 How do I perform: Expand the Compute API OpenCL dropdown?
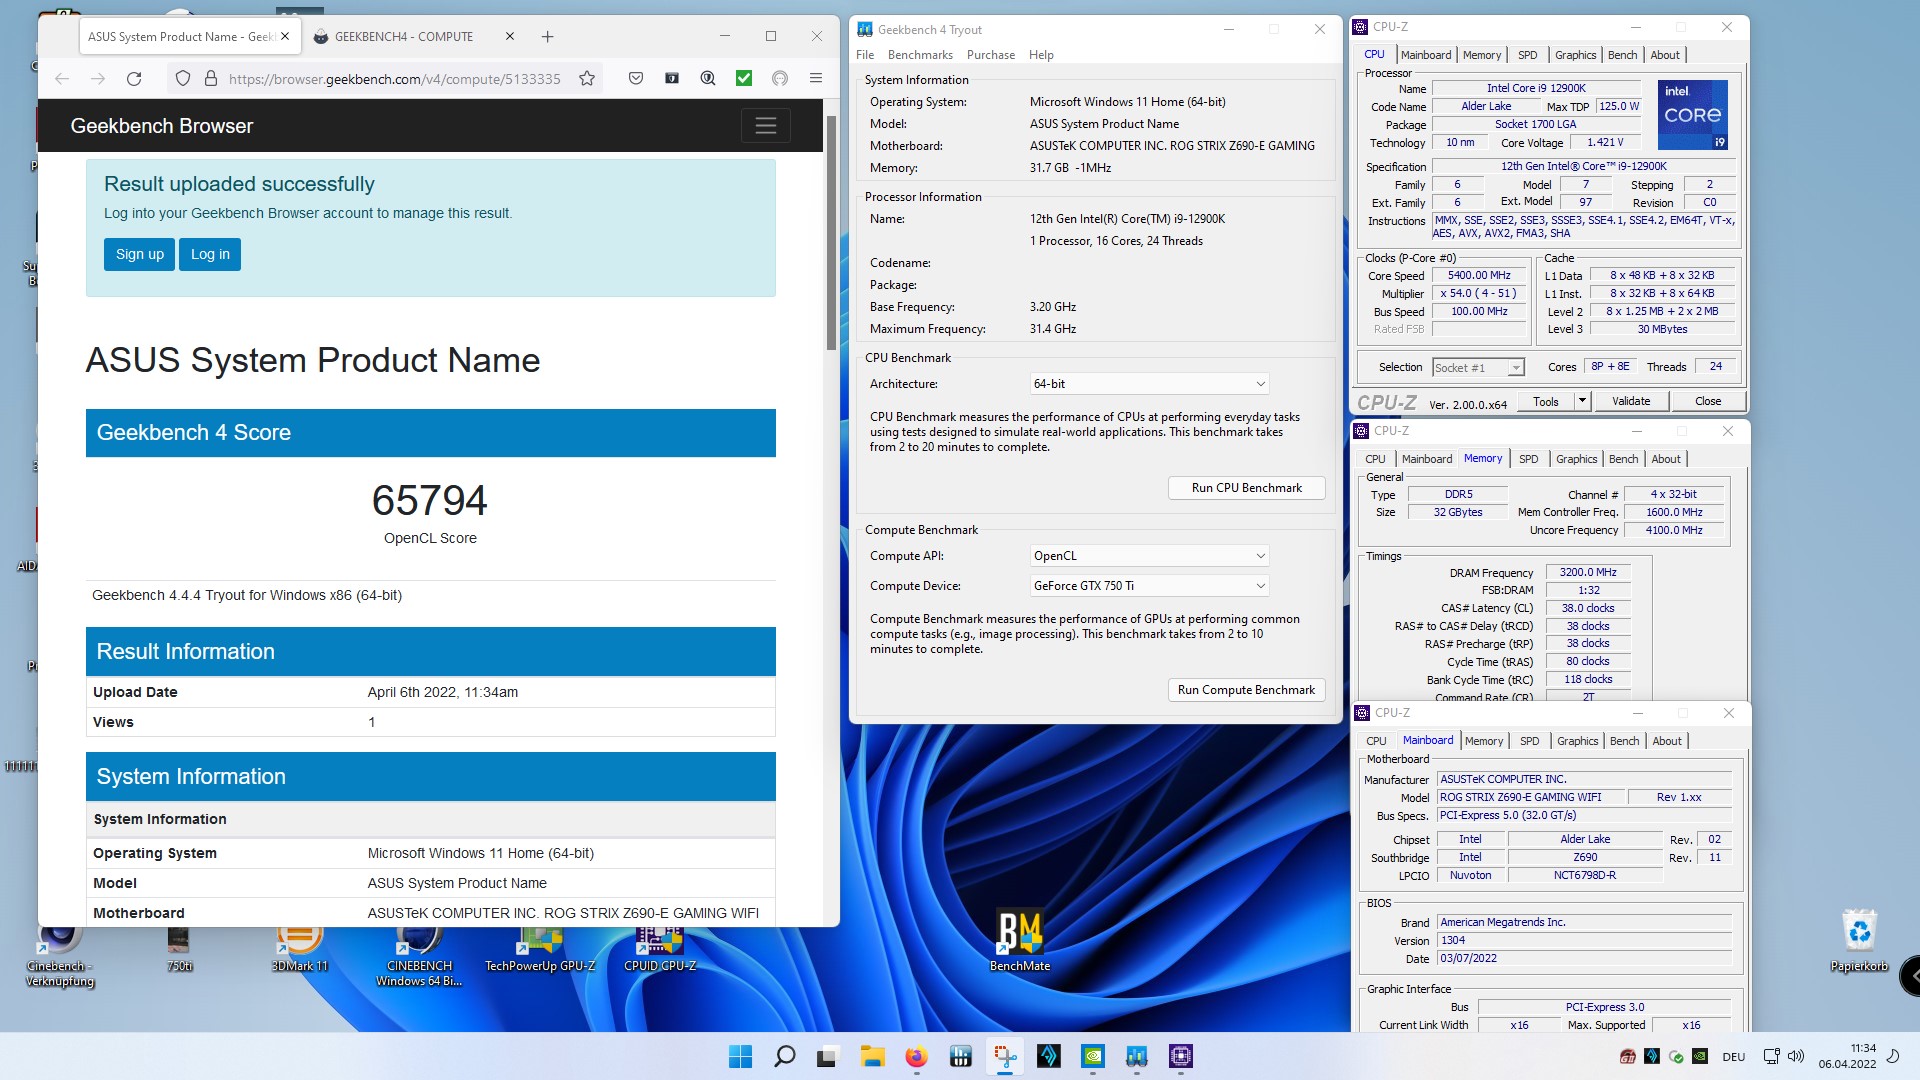pos(1150,556)
